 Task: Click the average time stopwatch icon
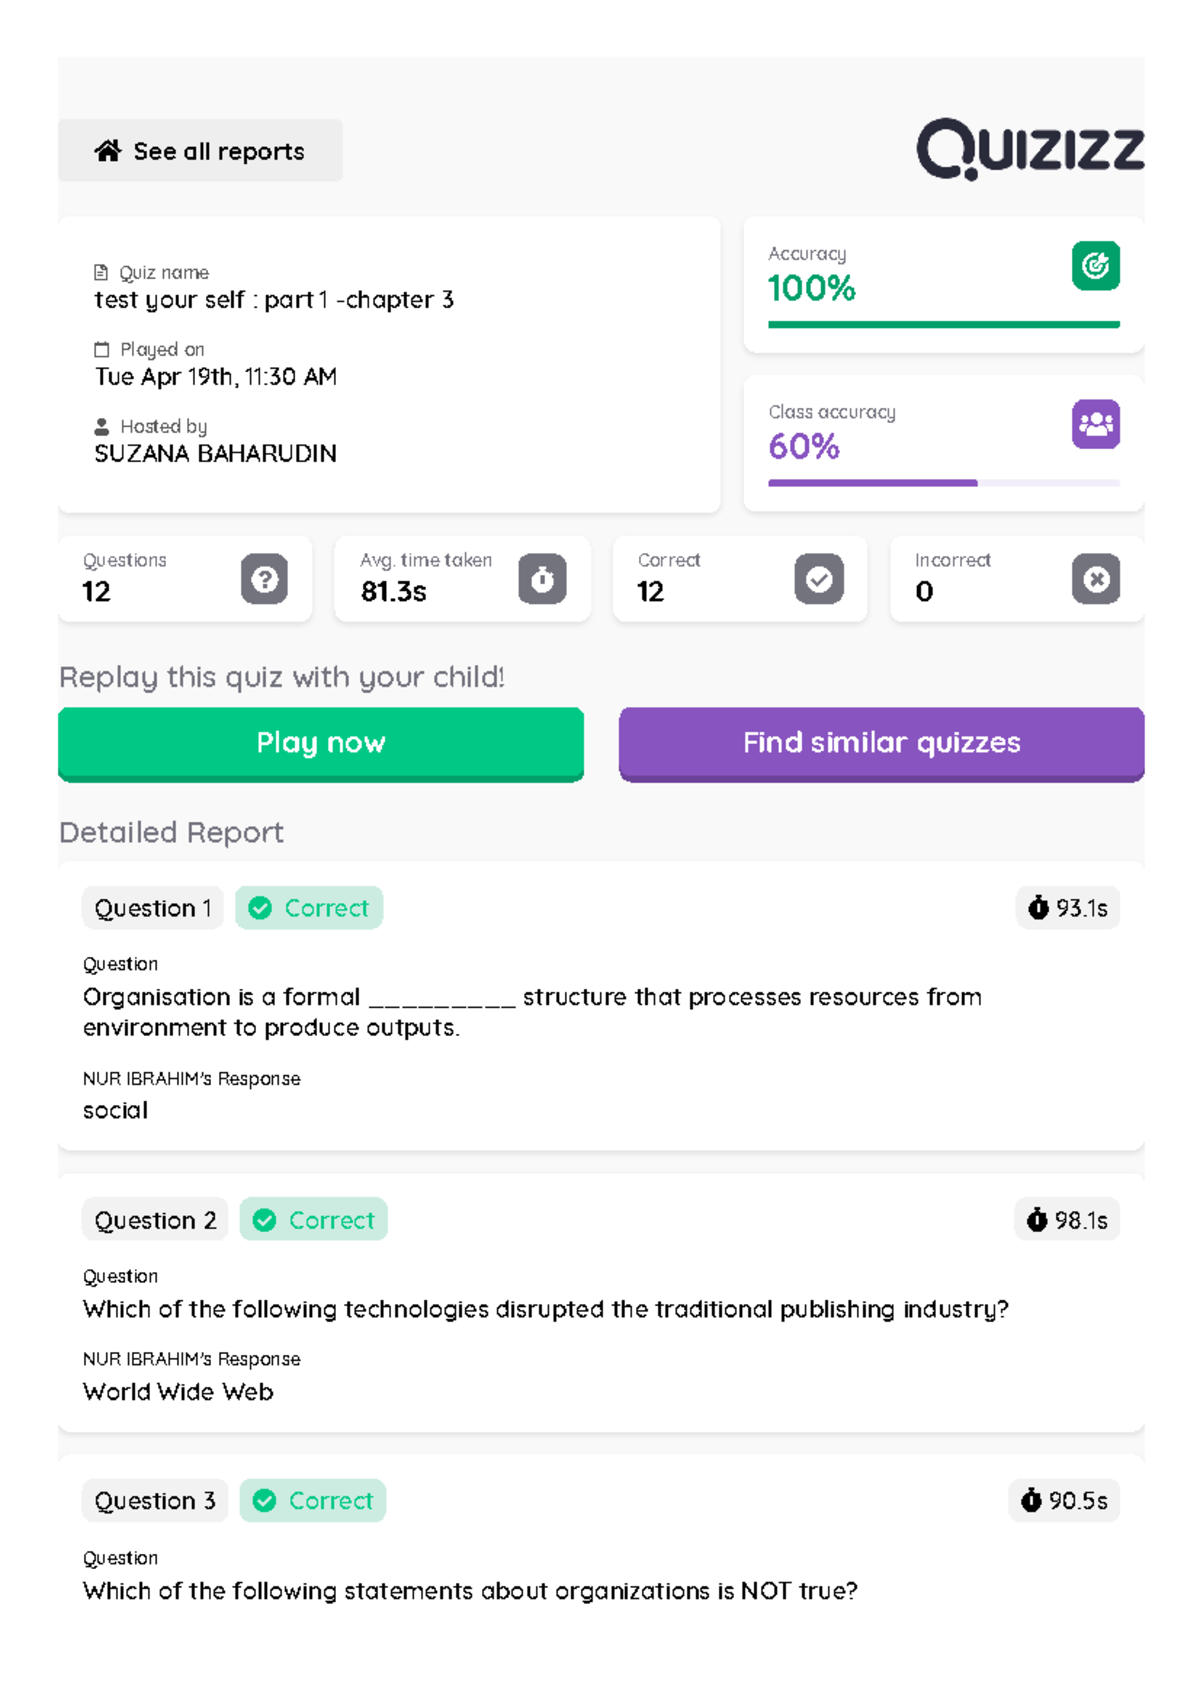pos(540,579)
